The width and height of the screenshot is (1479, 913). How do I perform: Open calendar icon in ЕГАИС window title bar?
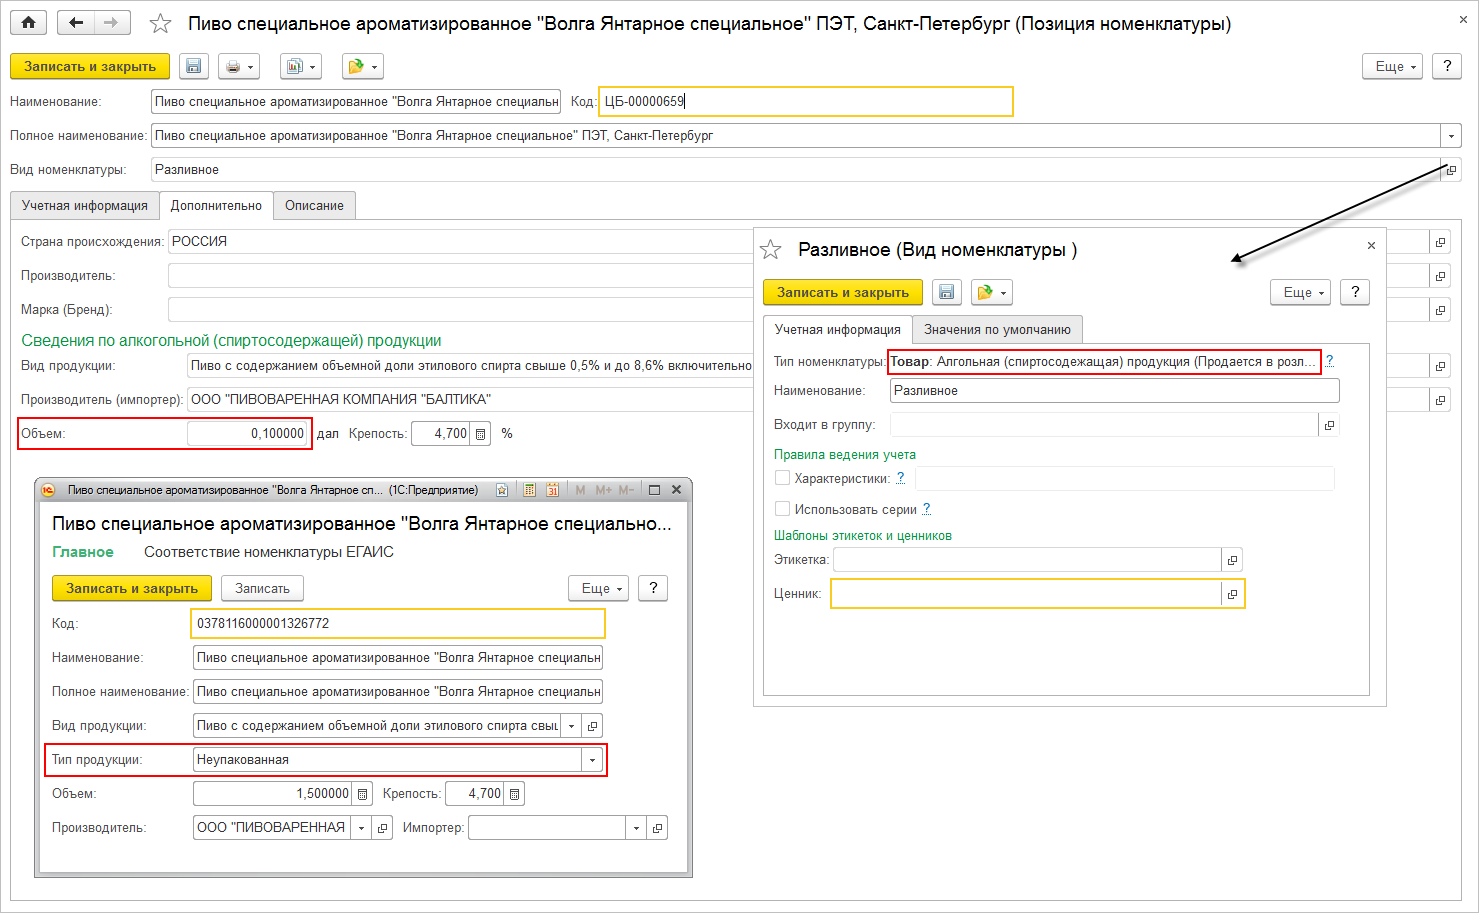[552, 490]
